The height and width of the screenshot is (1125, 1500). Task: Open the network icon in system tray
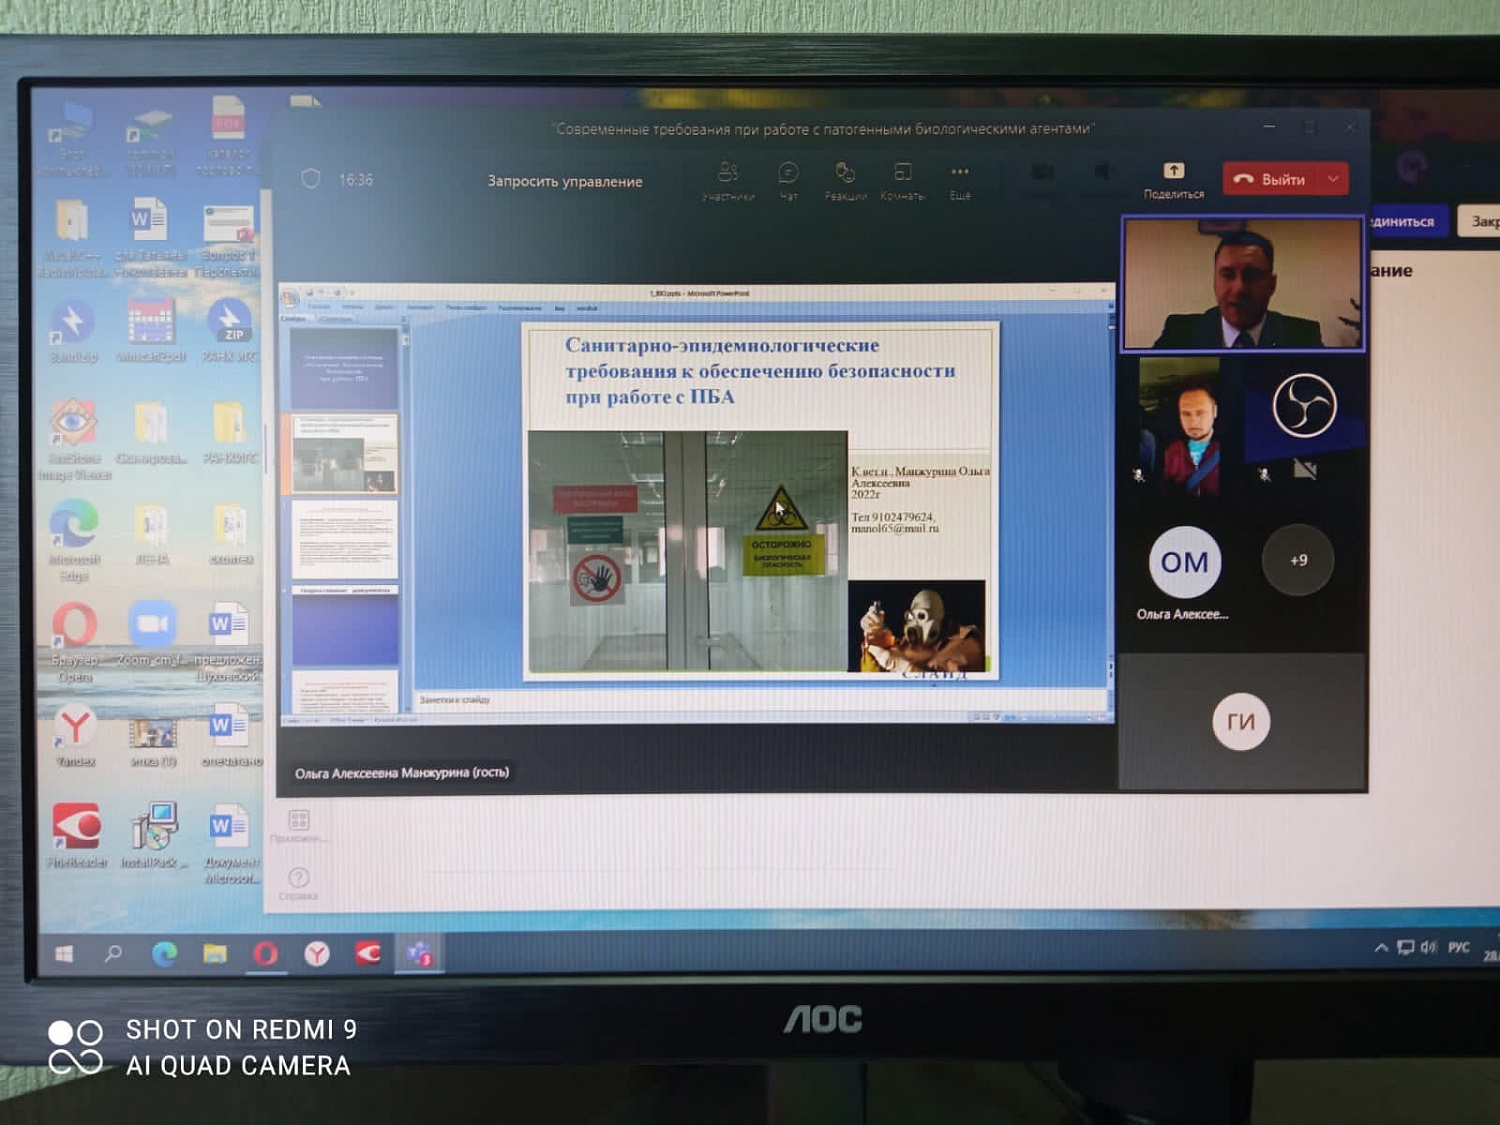(1405, 947)
